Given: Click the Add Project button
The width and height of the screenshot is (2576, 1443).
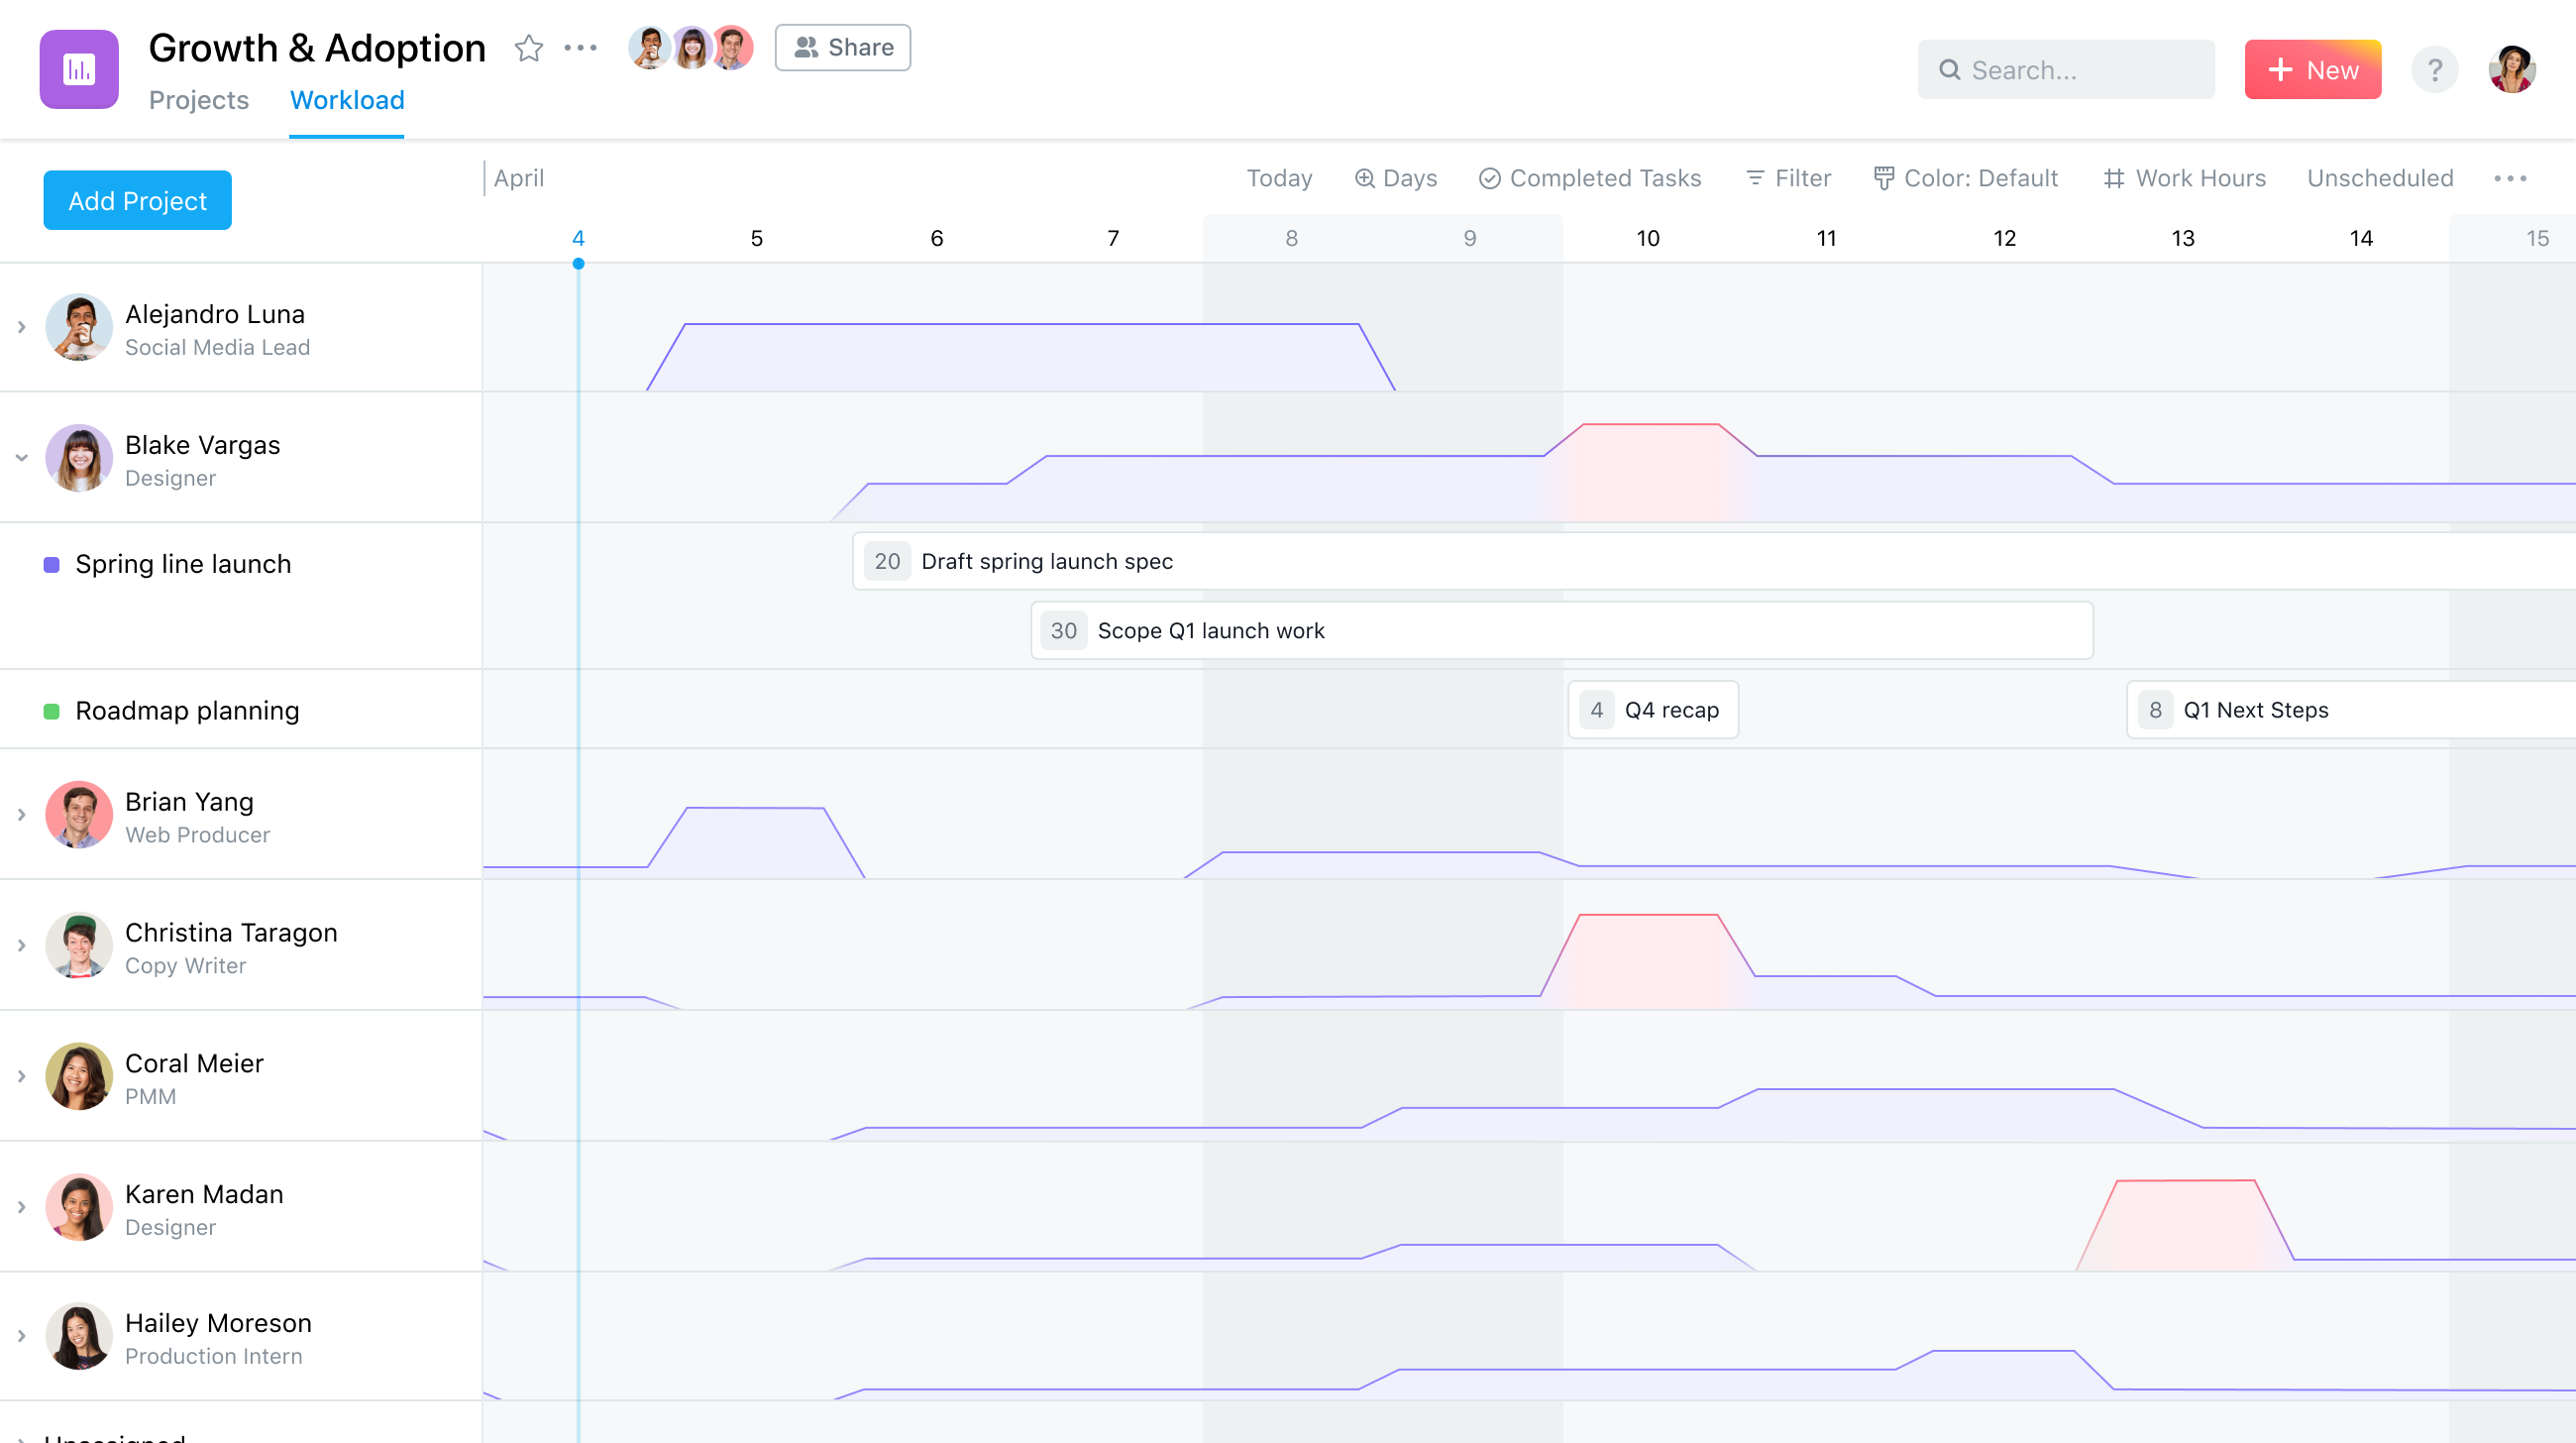Looking at the screenshot, I should [x=137, y=200].
